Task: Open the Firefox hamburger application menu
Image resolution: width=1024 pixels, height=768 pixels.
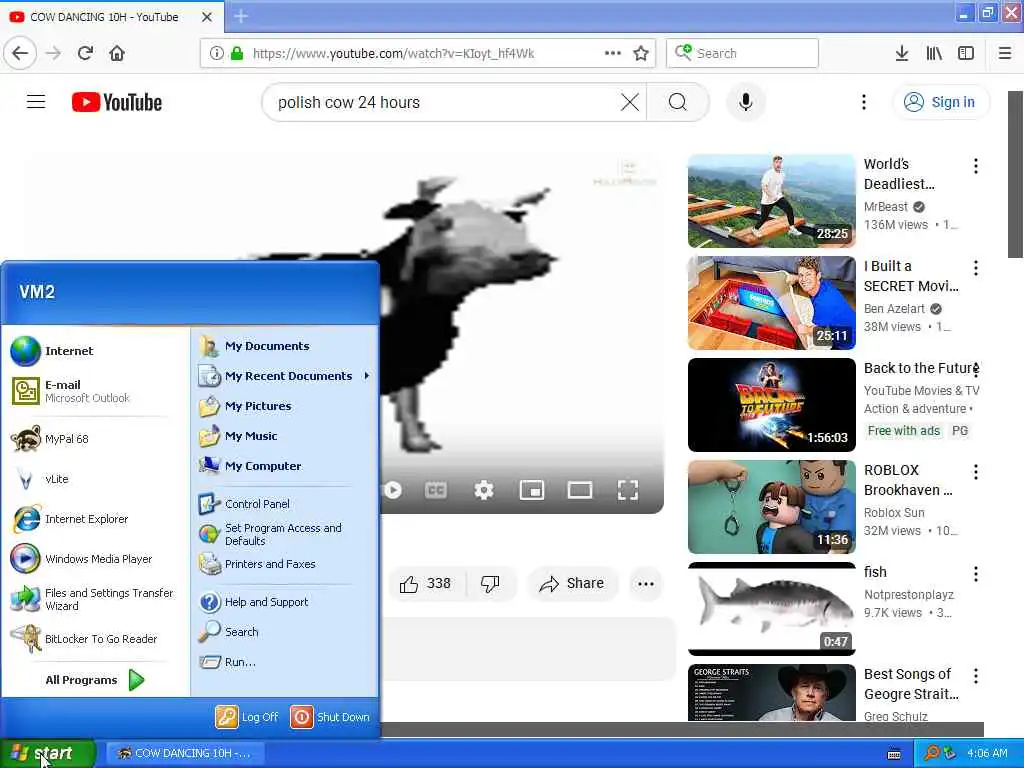Action: [x=1005, y=53]
